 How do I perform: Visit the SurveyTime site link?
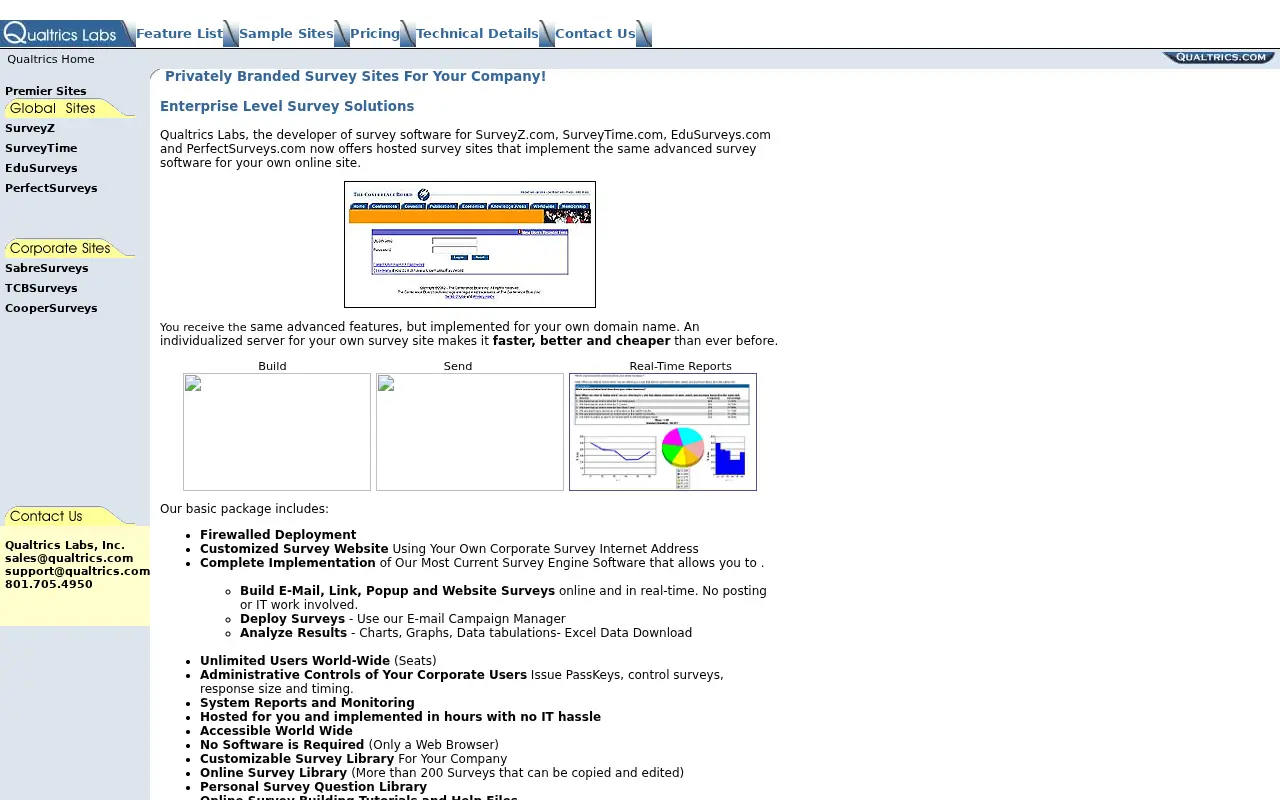coord(41,148)
